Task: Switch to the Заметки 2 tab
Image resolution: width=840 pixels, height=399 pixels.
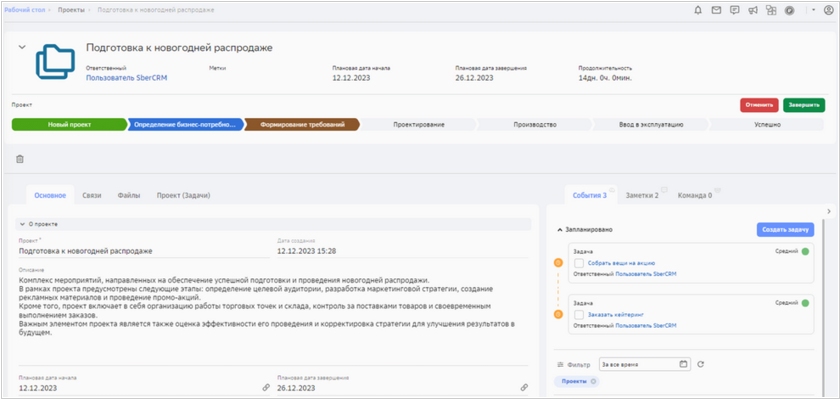Action: [x=642, y=195]
